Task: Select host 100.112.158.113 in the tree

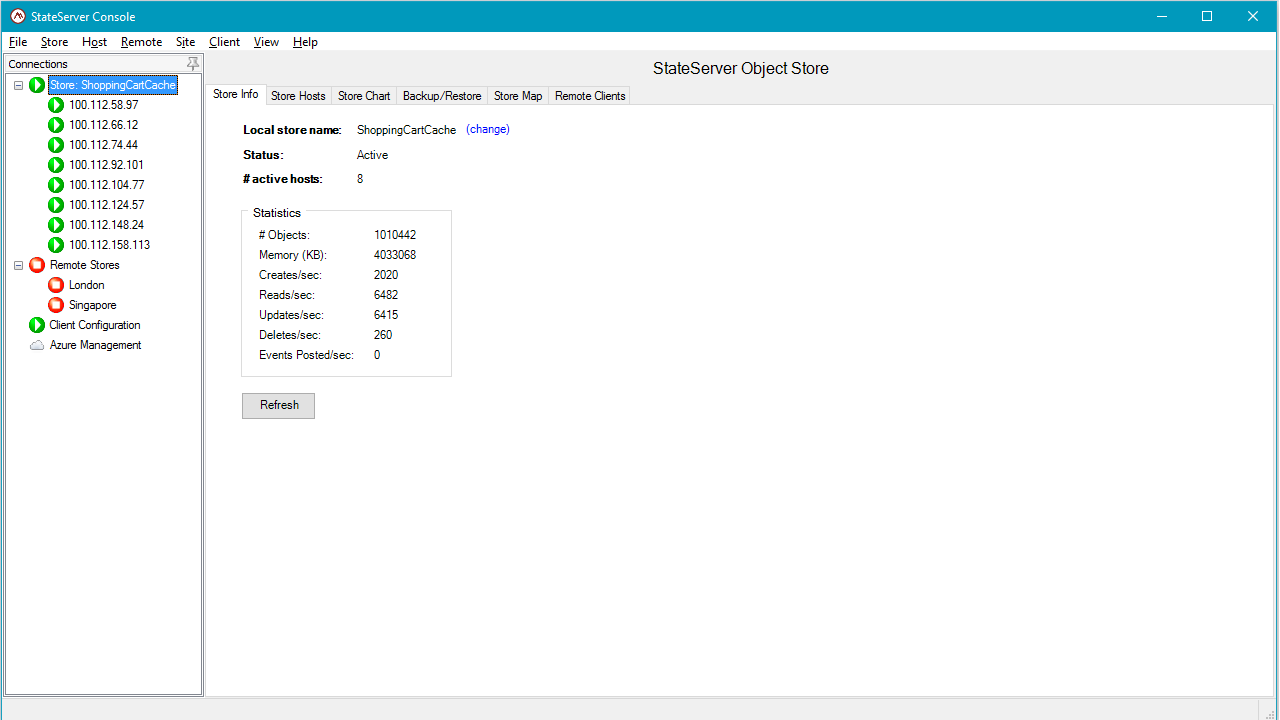Action: (x=110, y=245)
